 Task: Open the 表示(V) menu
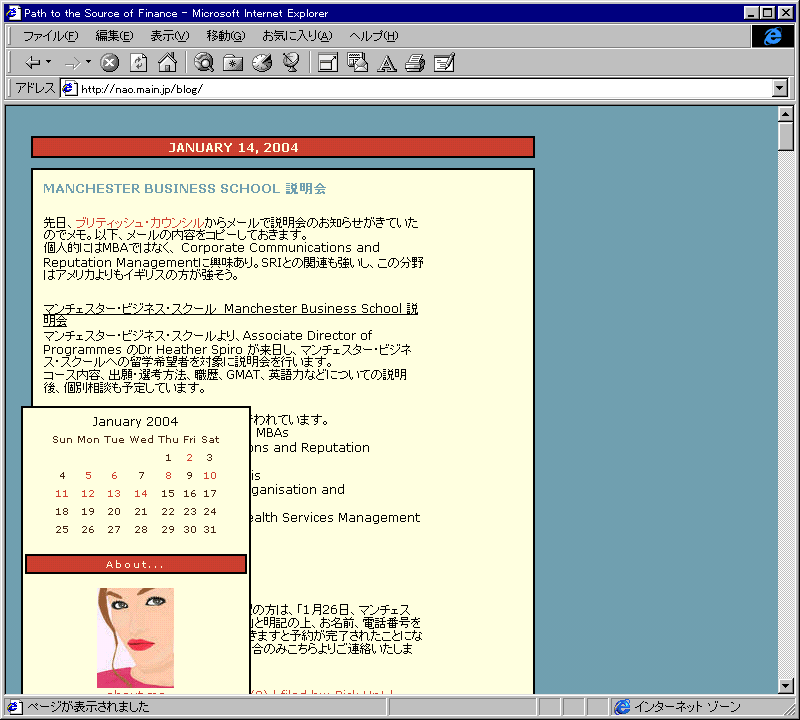[x=169, y=36]
